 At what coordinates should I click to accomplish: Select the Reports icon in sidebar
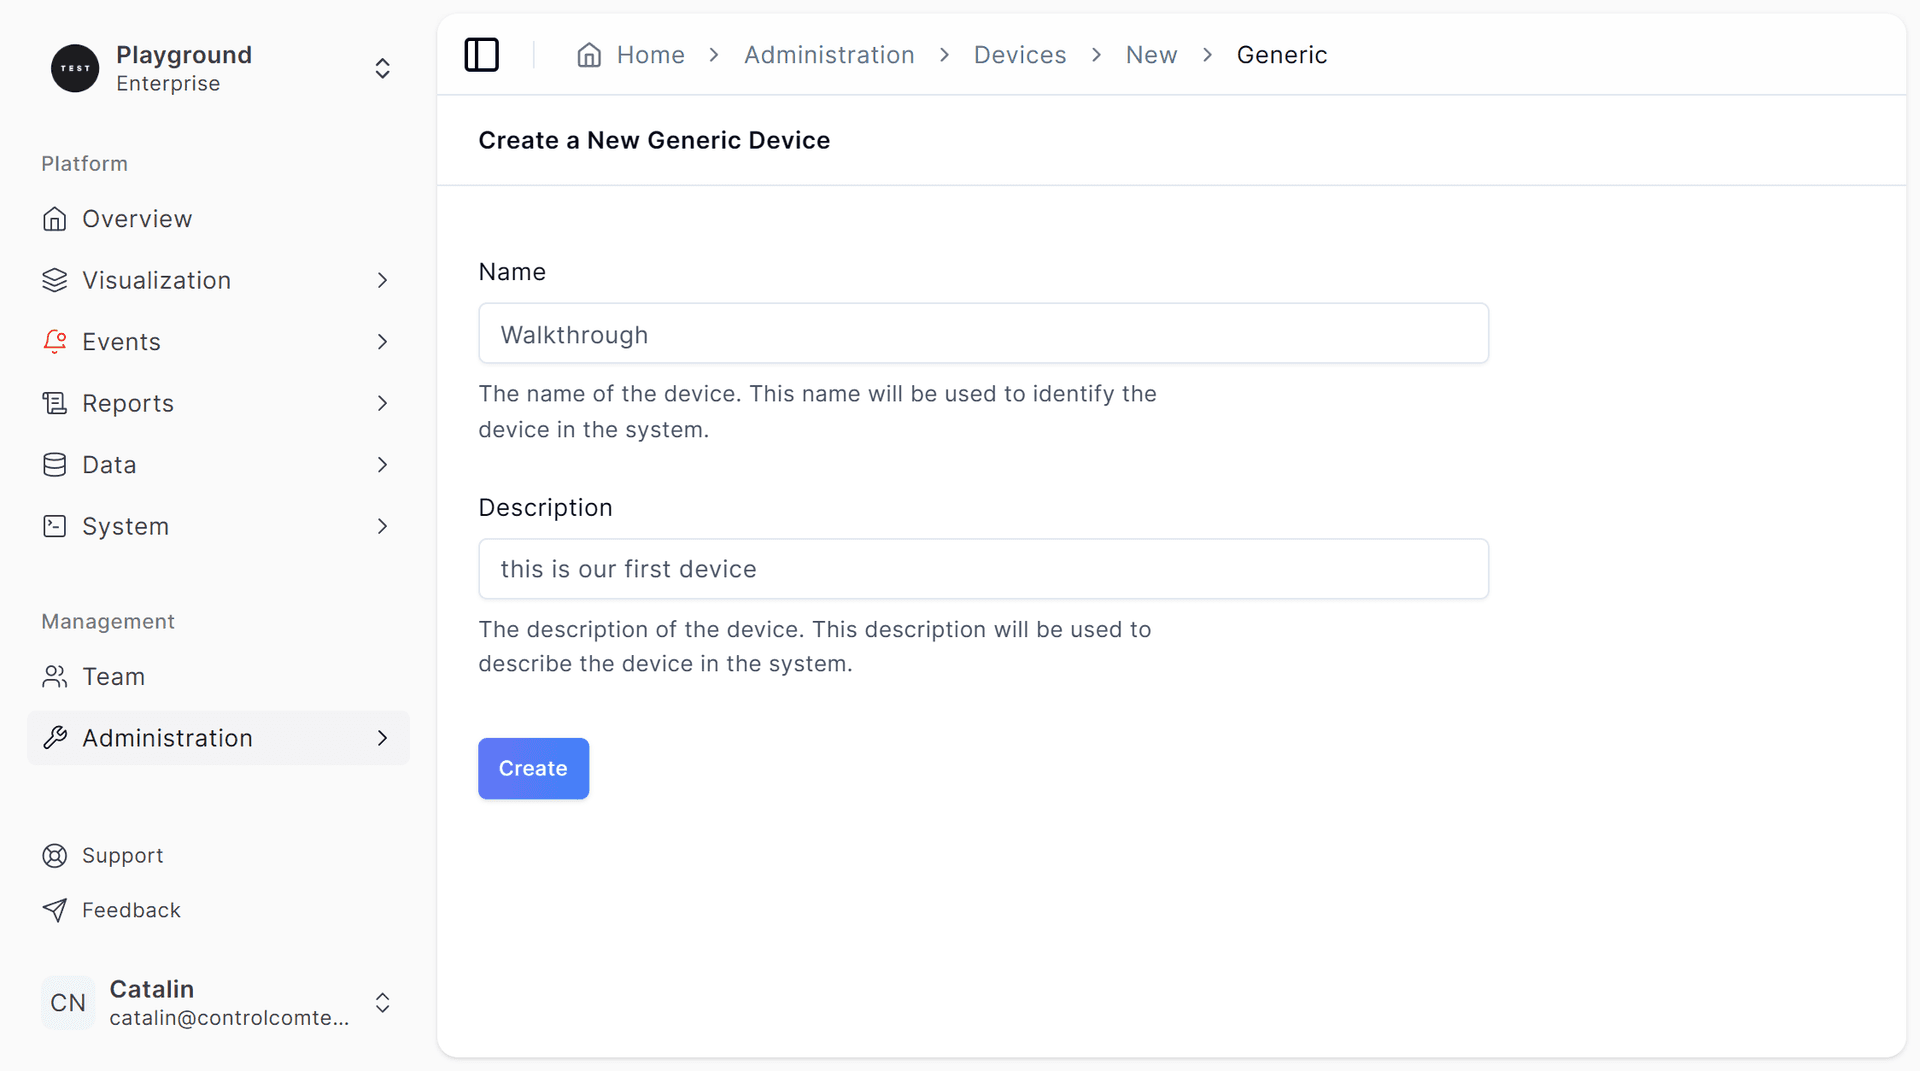click(55, 403)
